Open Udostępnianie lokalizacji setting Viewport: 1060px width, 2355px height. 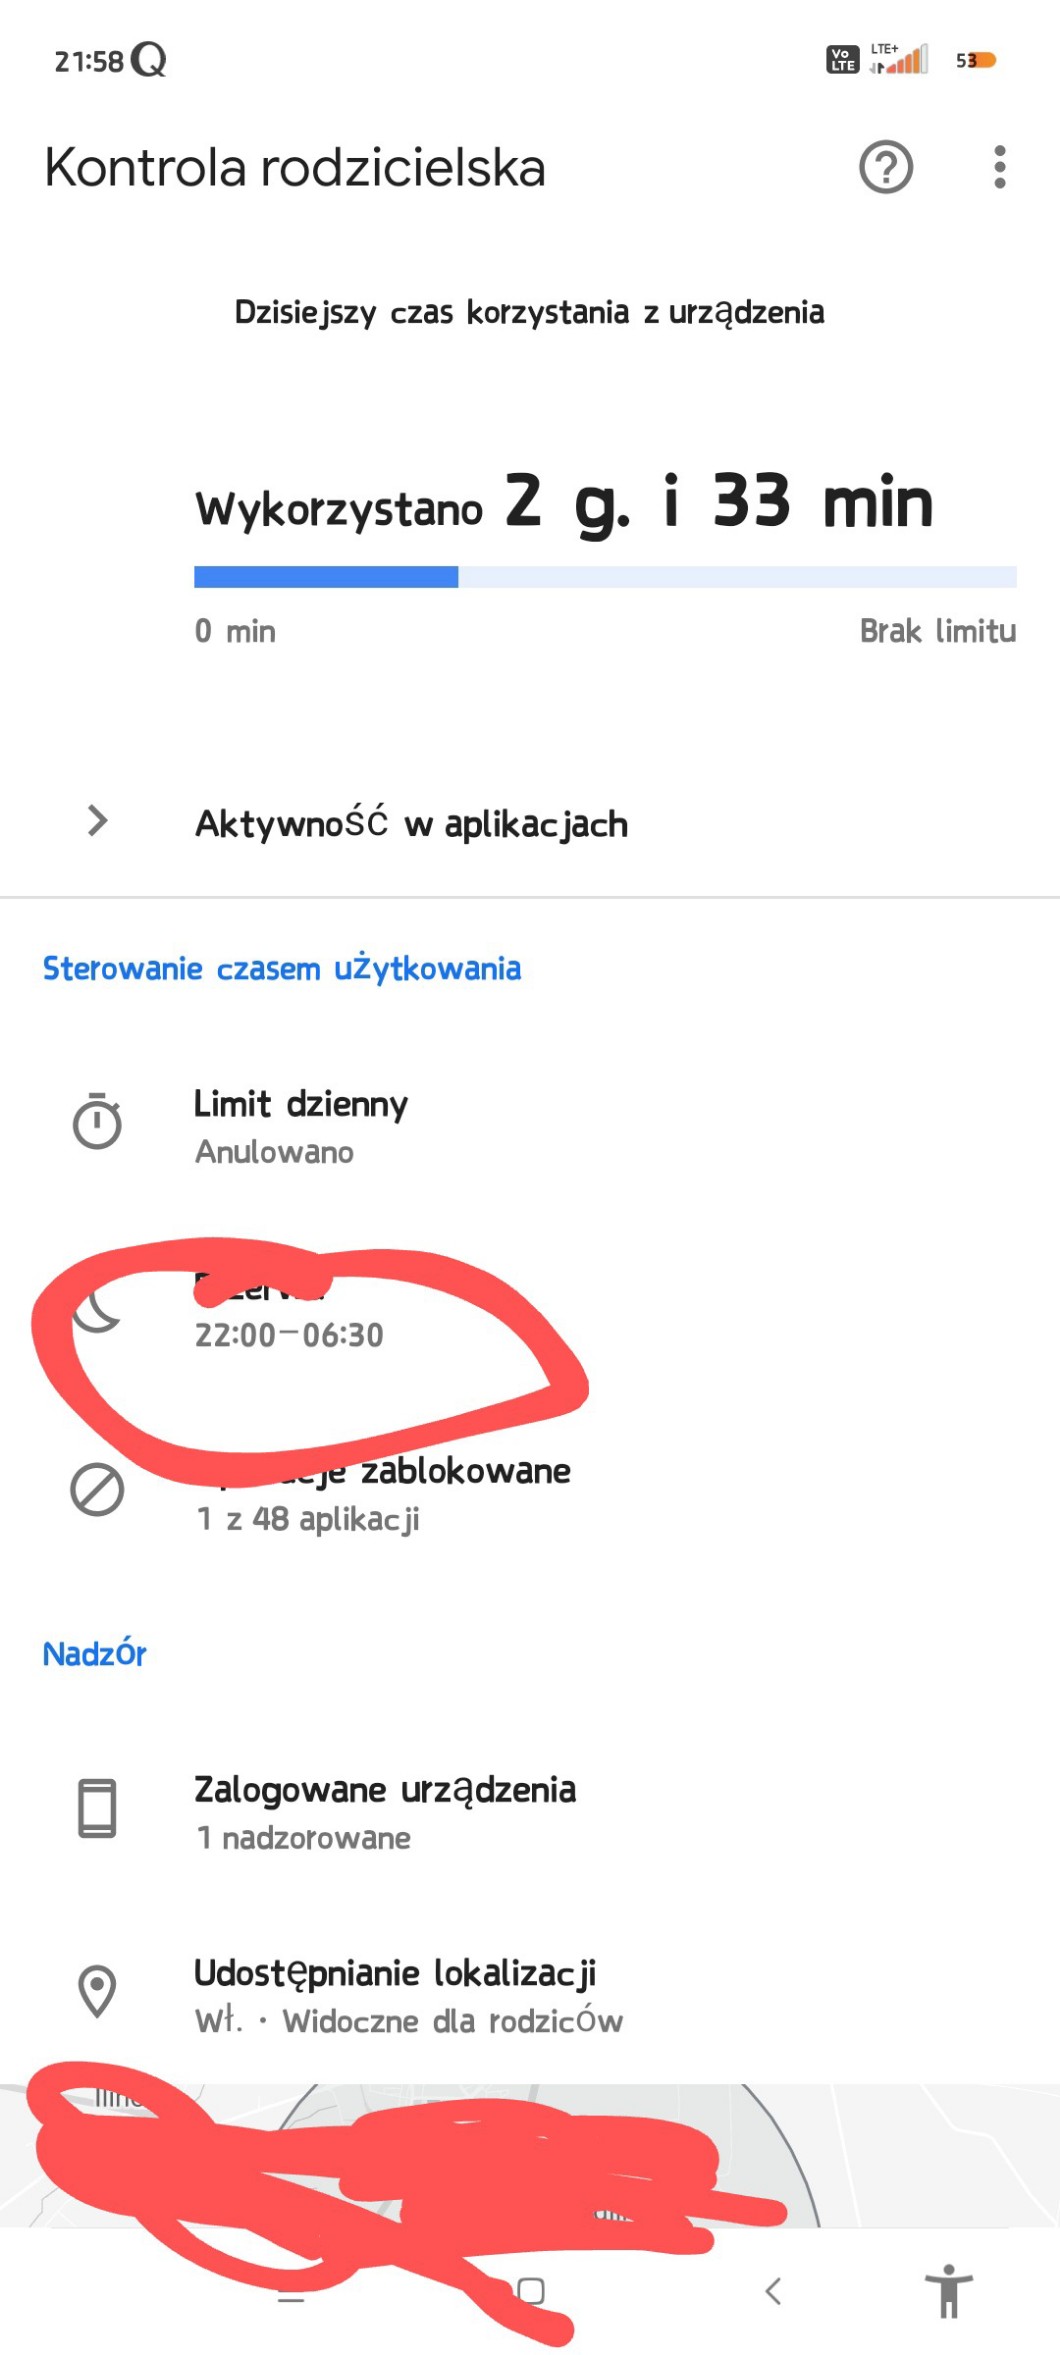[395, 1993]
